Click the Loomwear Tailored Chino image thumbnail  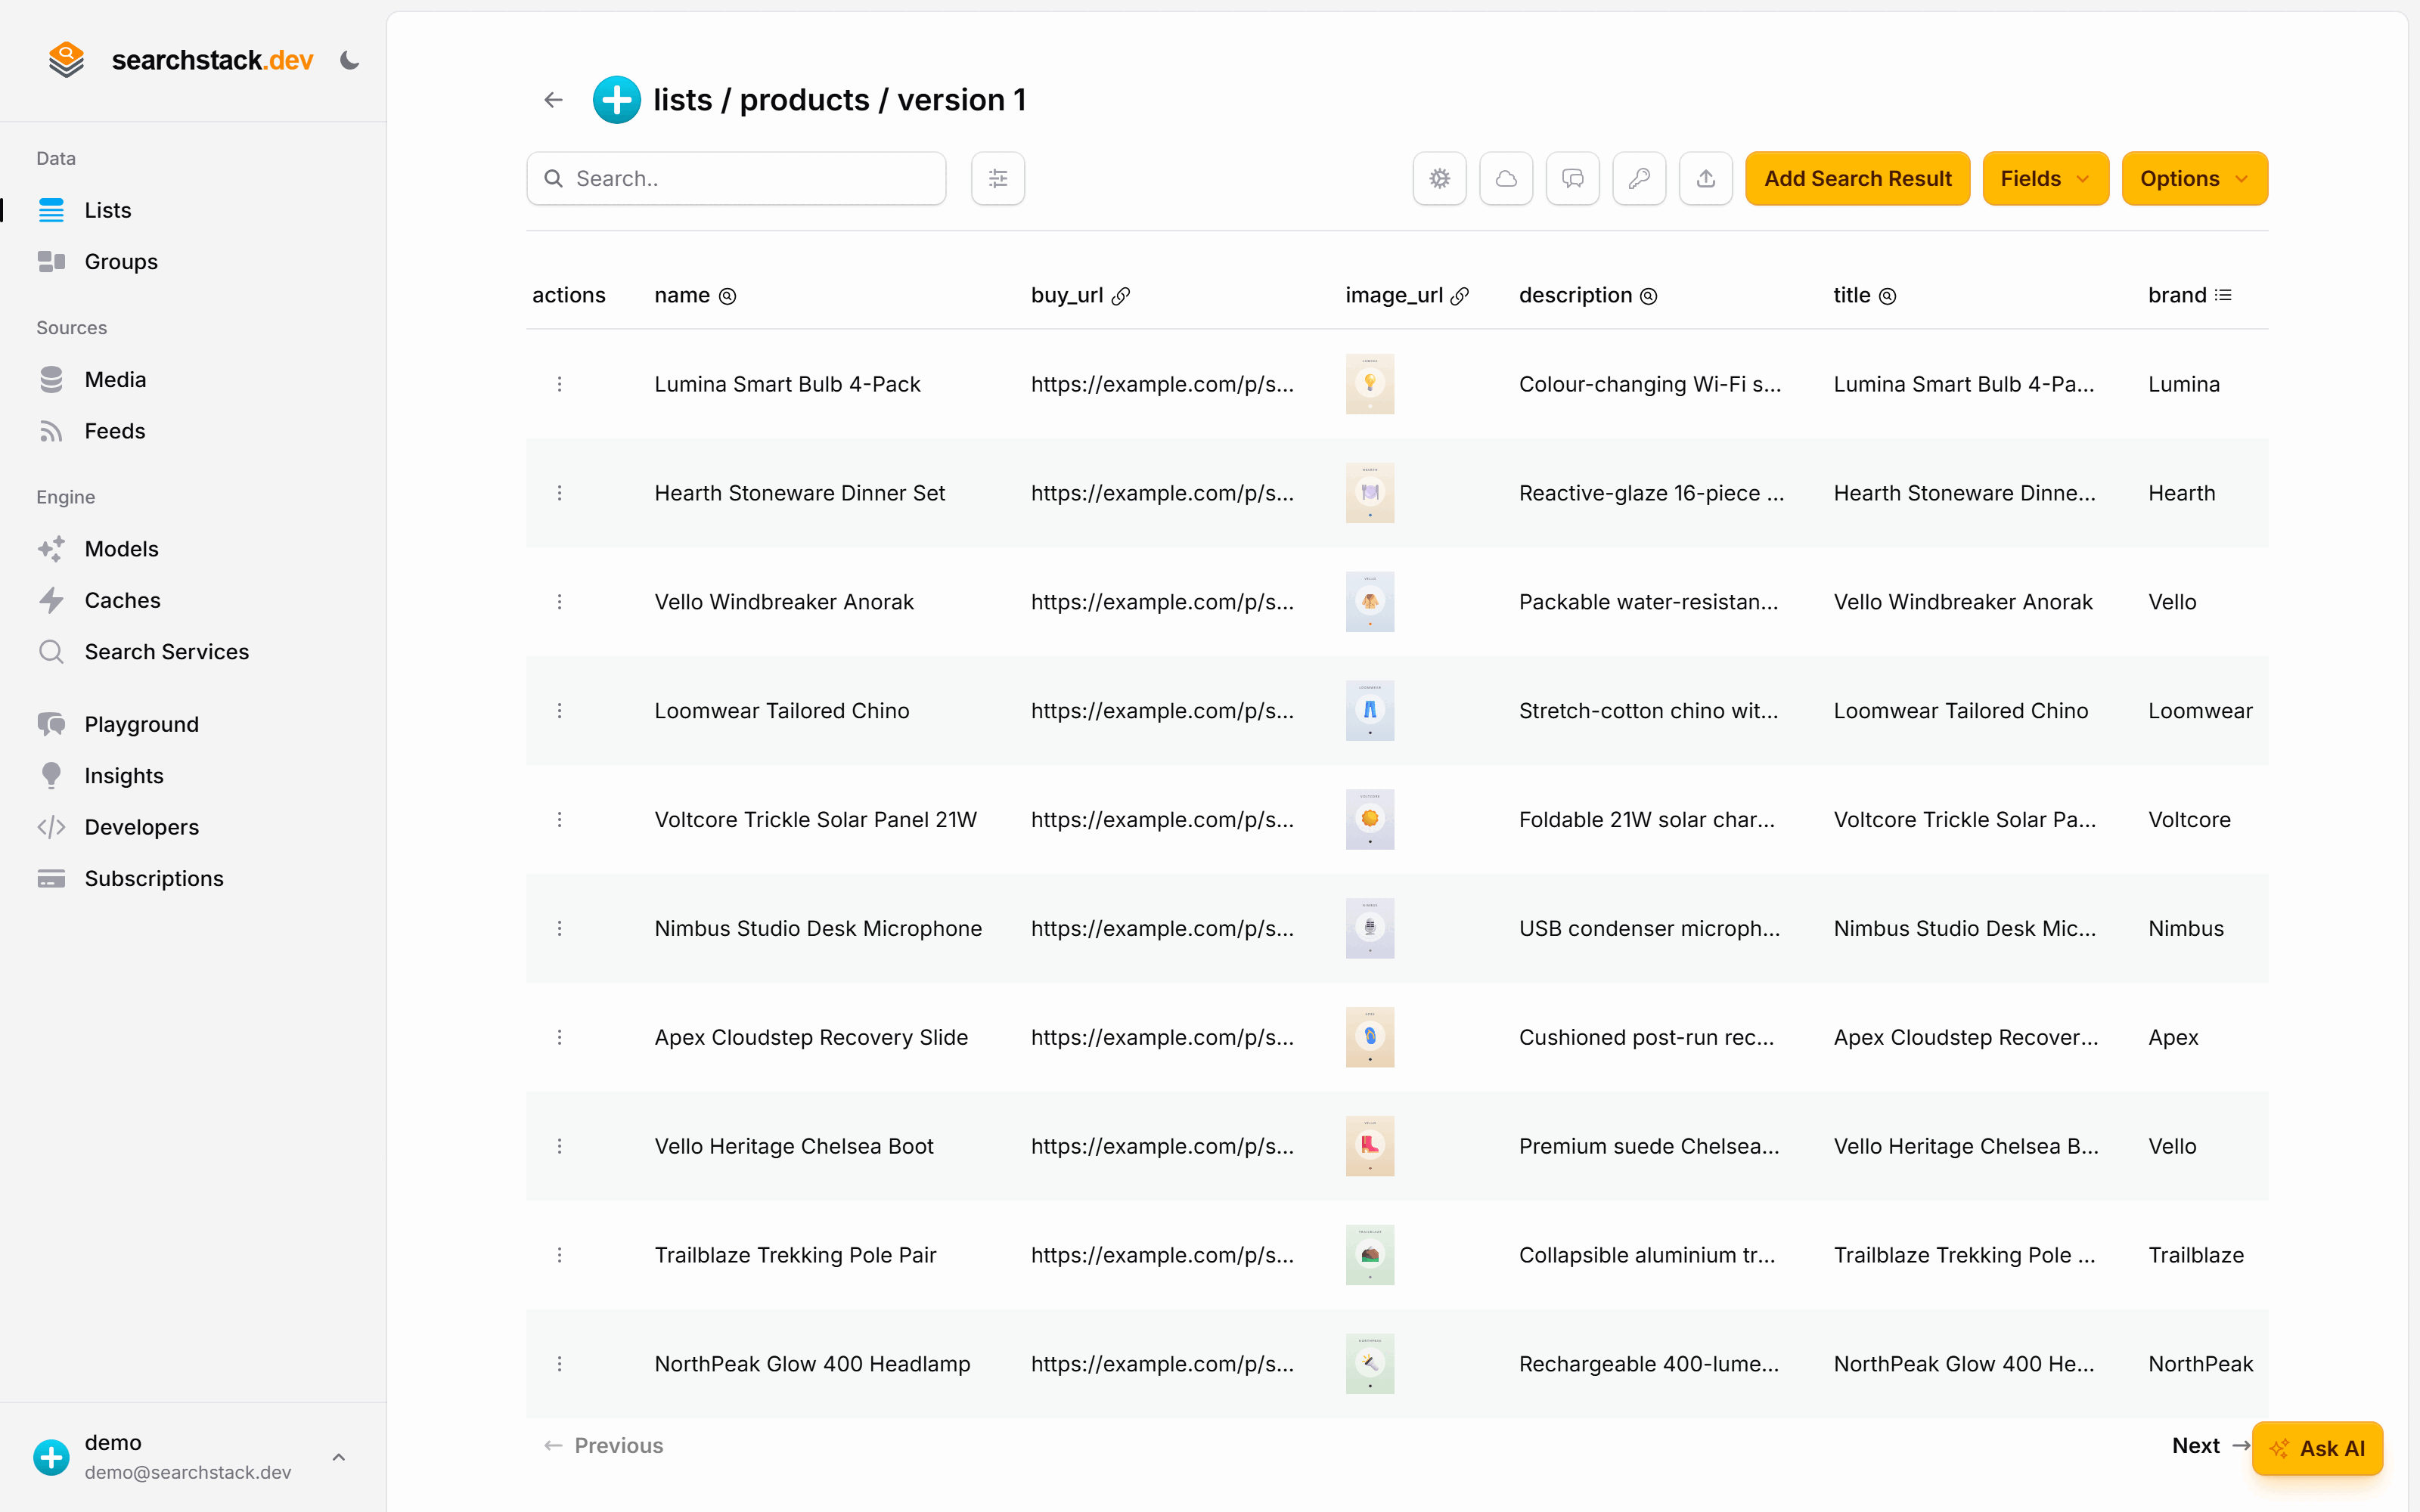pos(1370,711)
